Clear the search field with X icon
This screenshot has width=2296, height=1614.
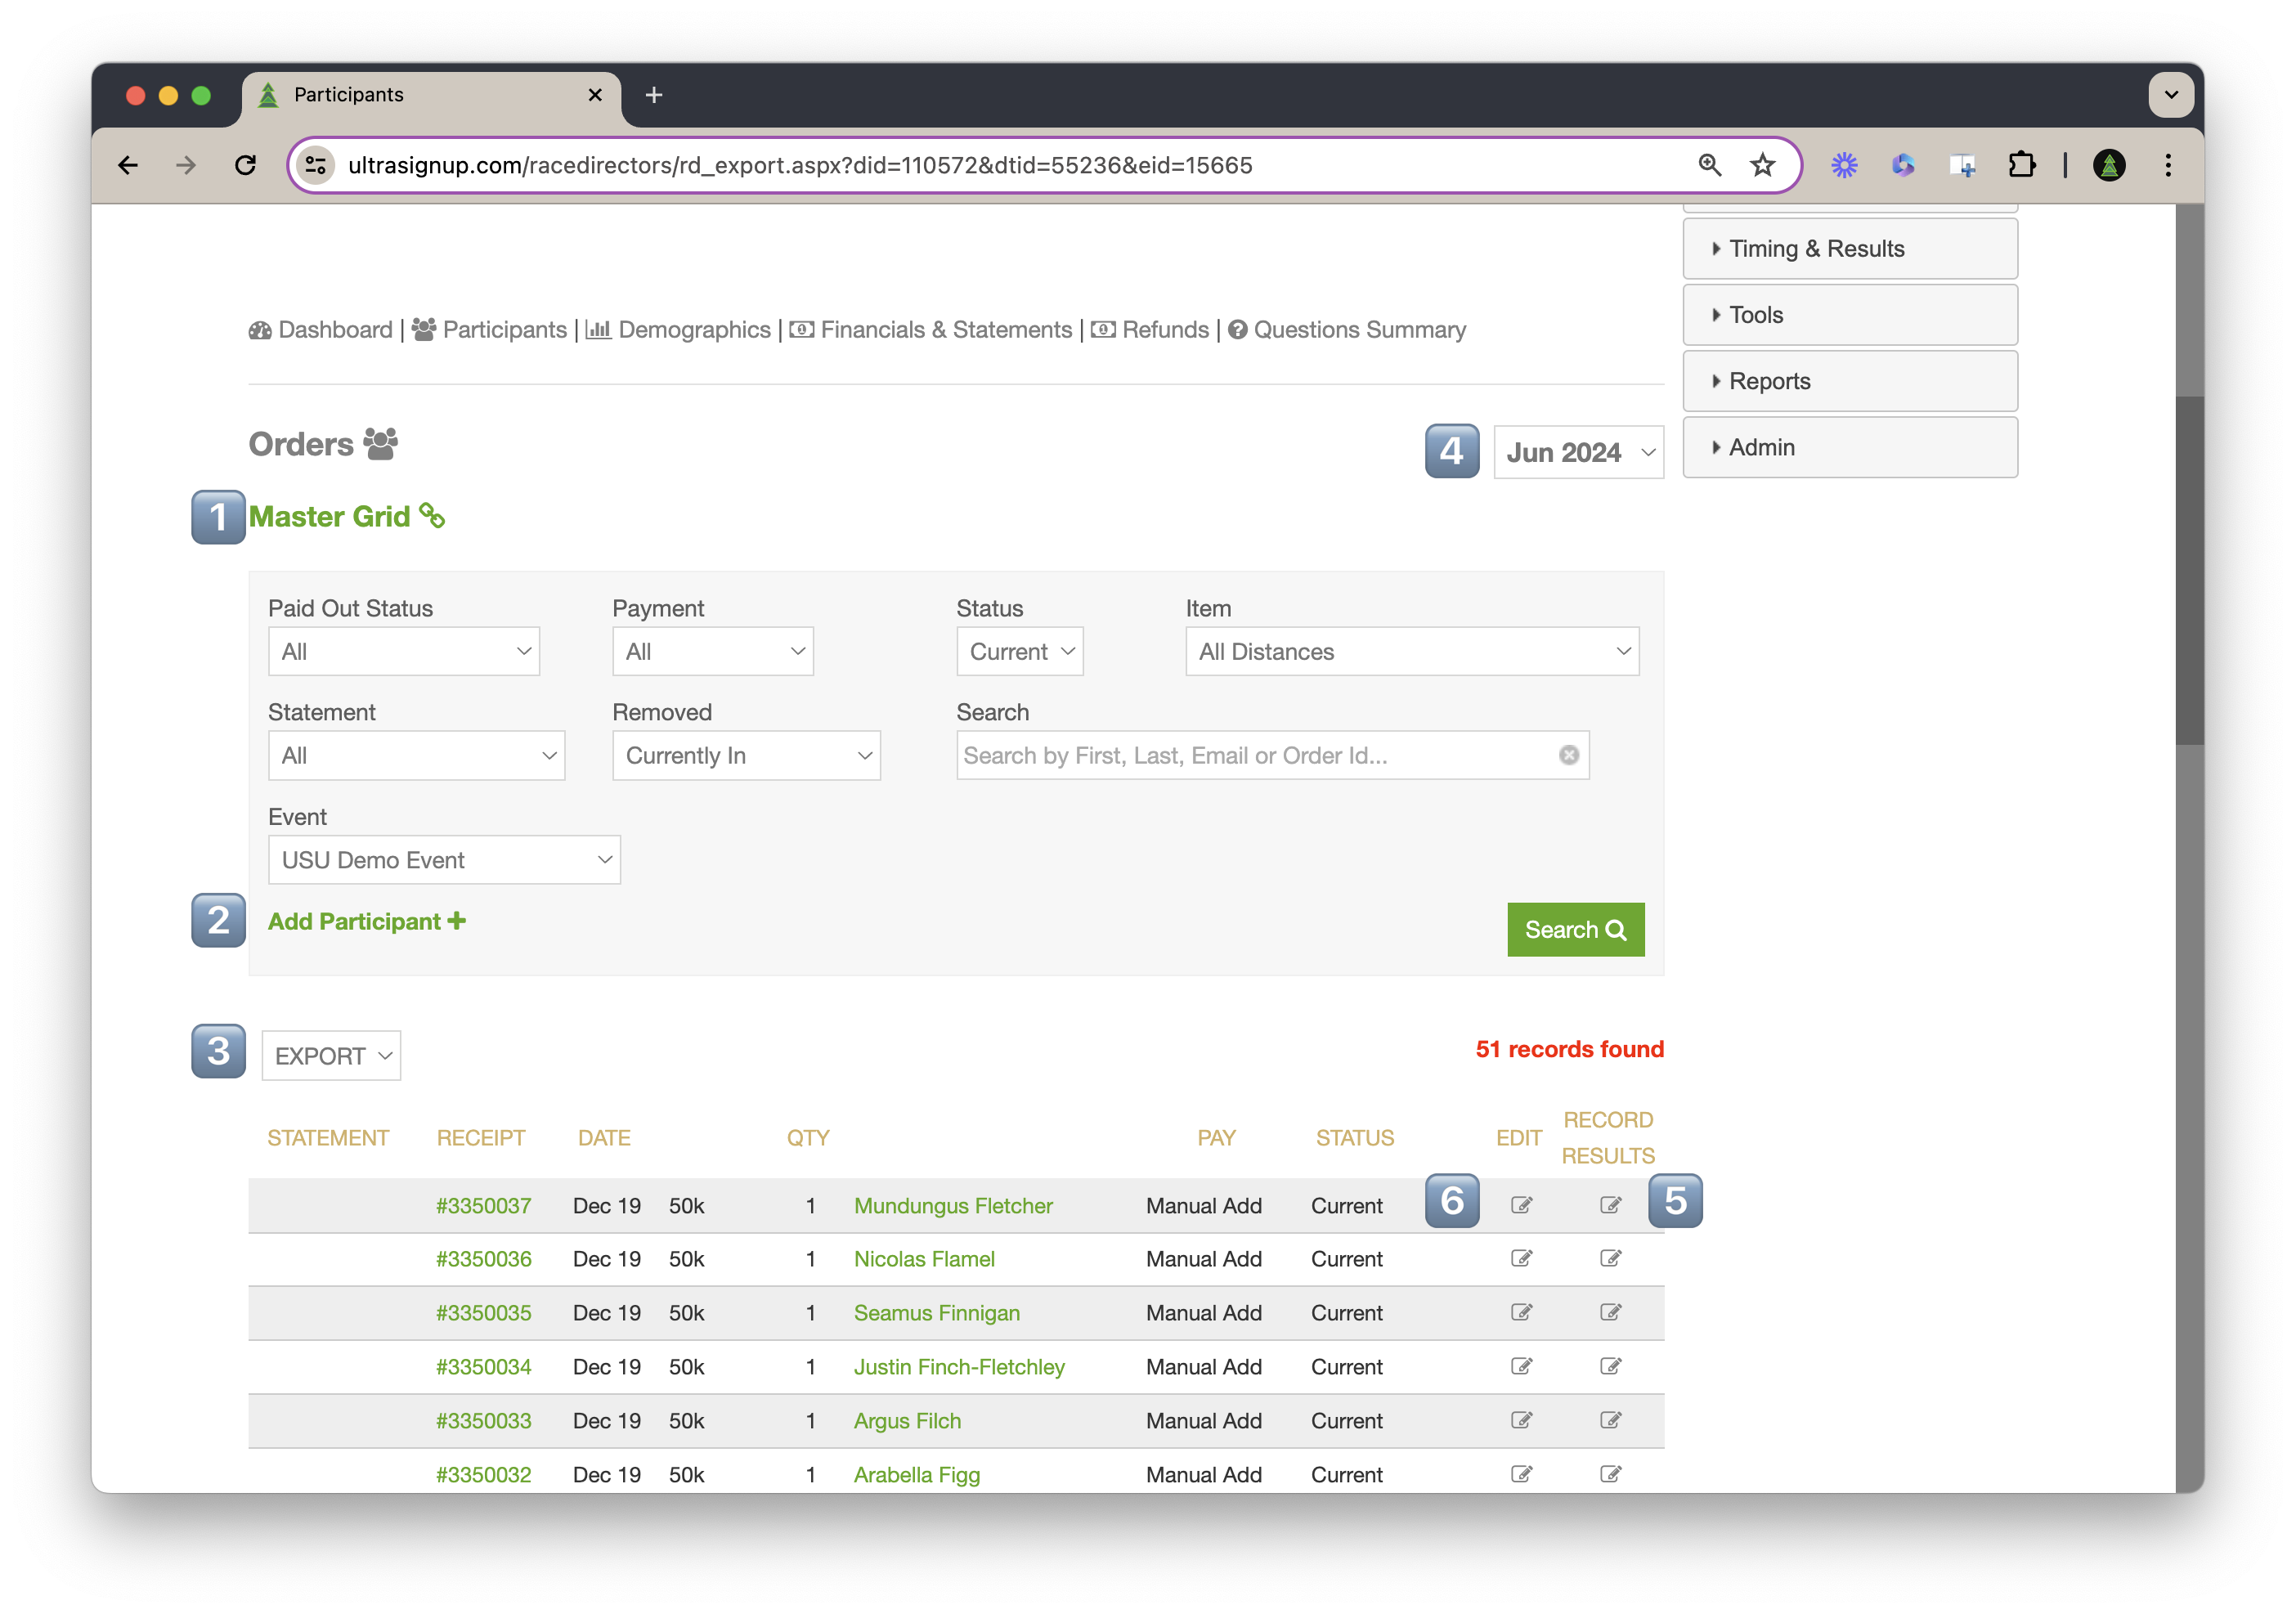pyautogui.click(x=1568, y=755)
